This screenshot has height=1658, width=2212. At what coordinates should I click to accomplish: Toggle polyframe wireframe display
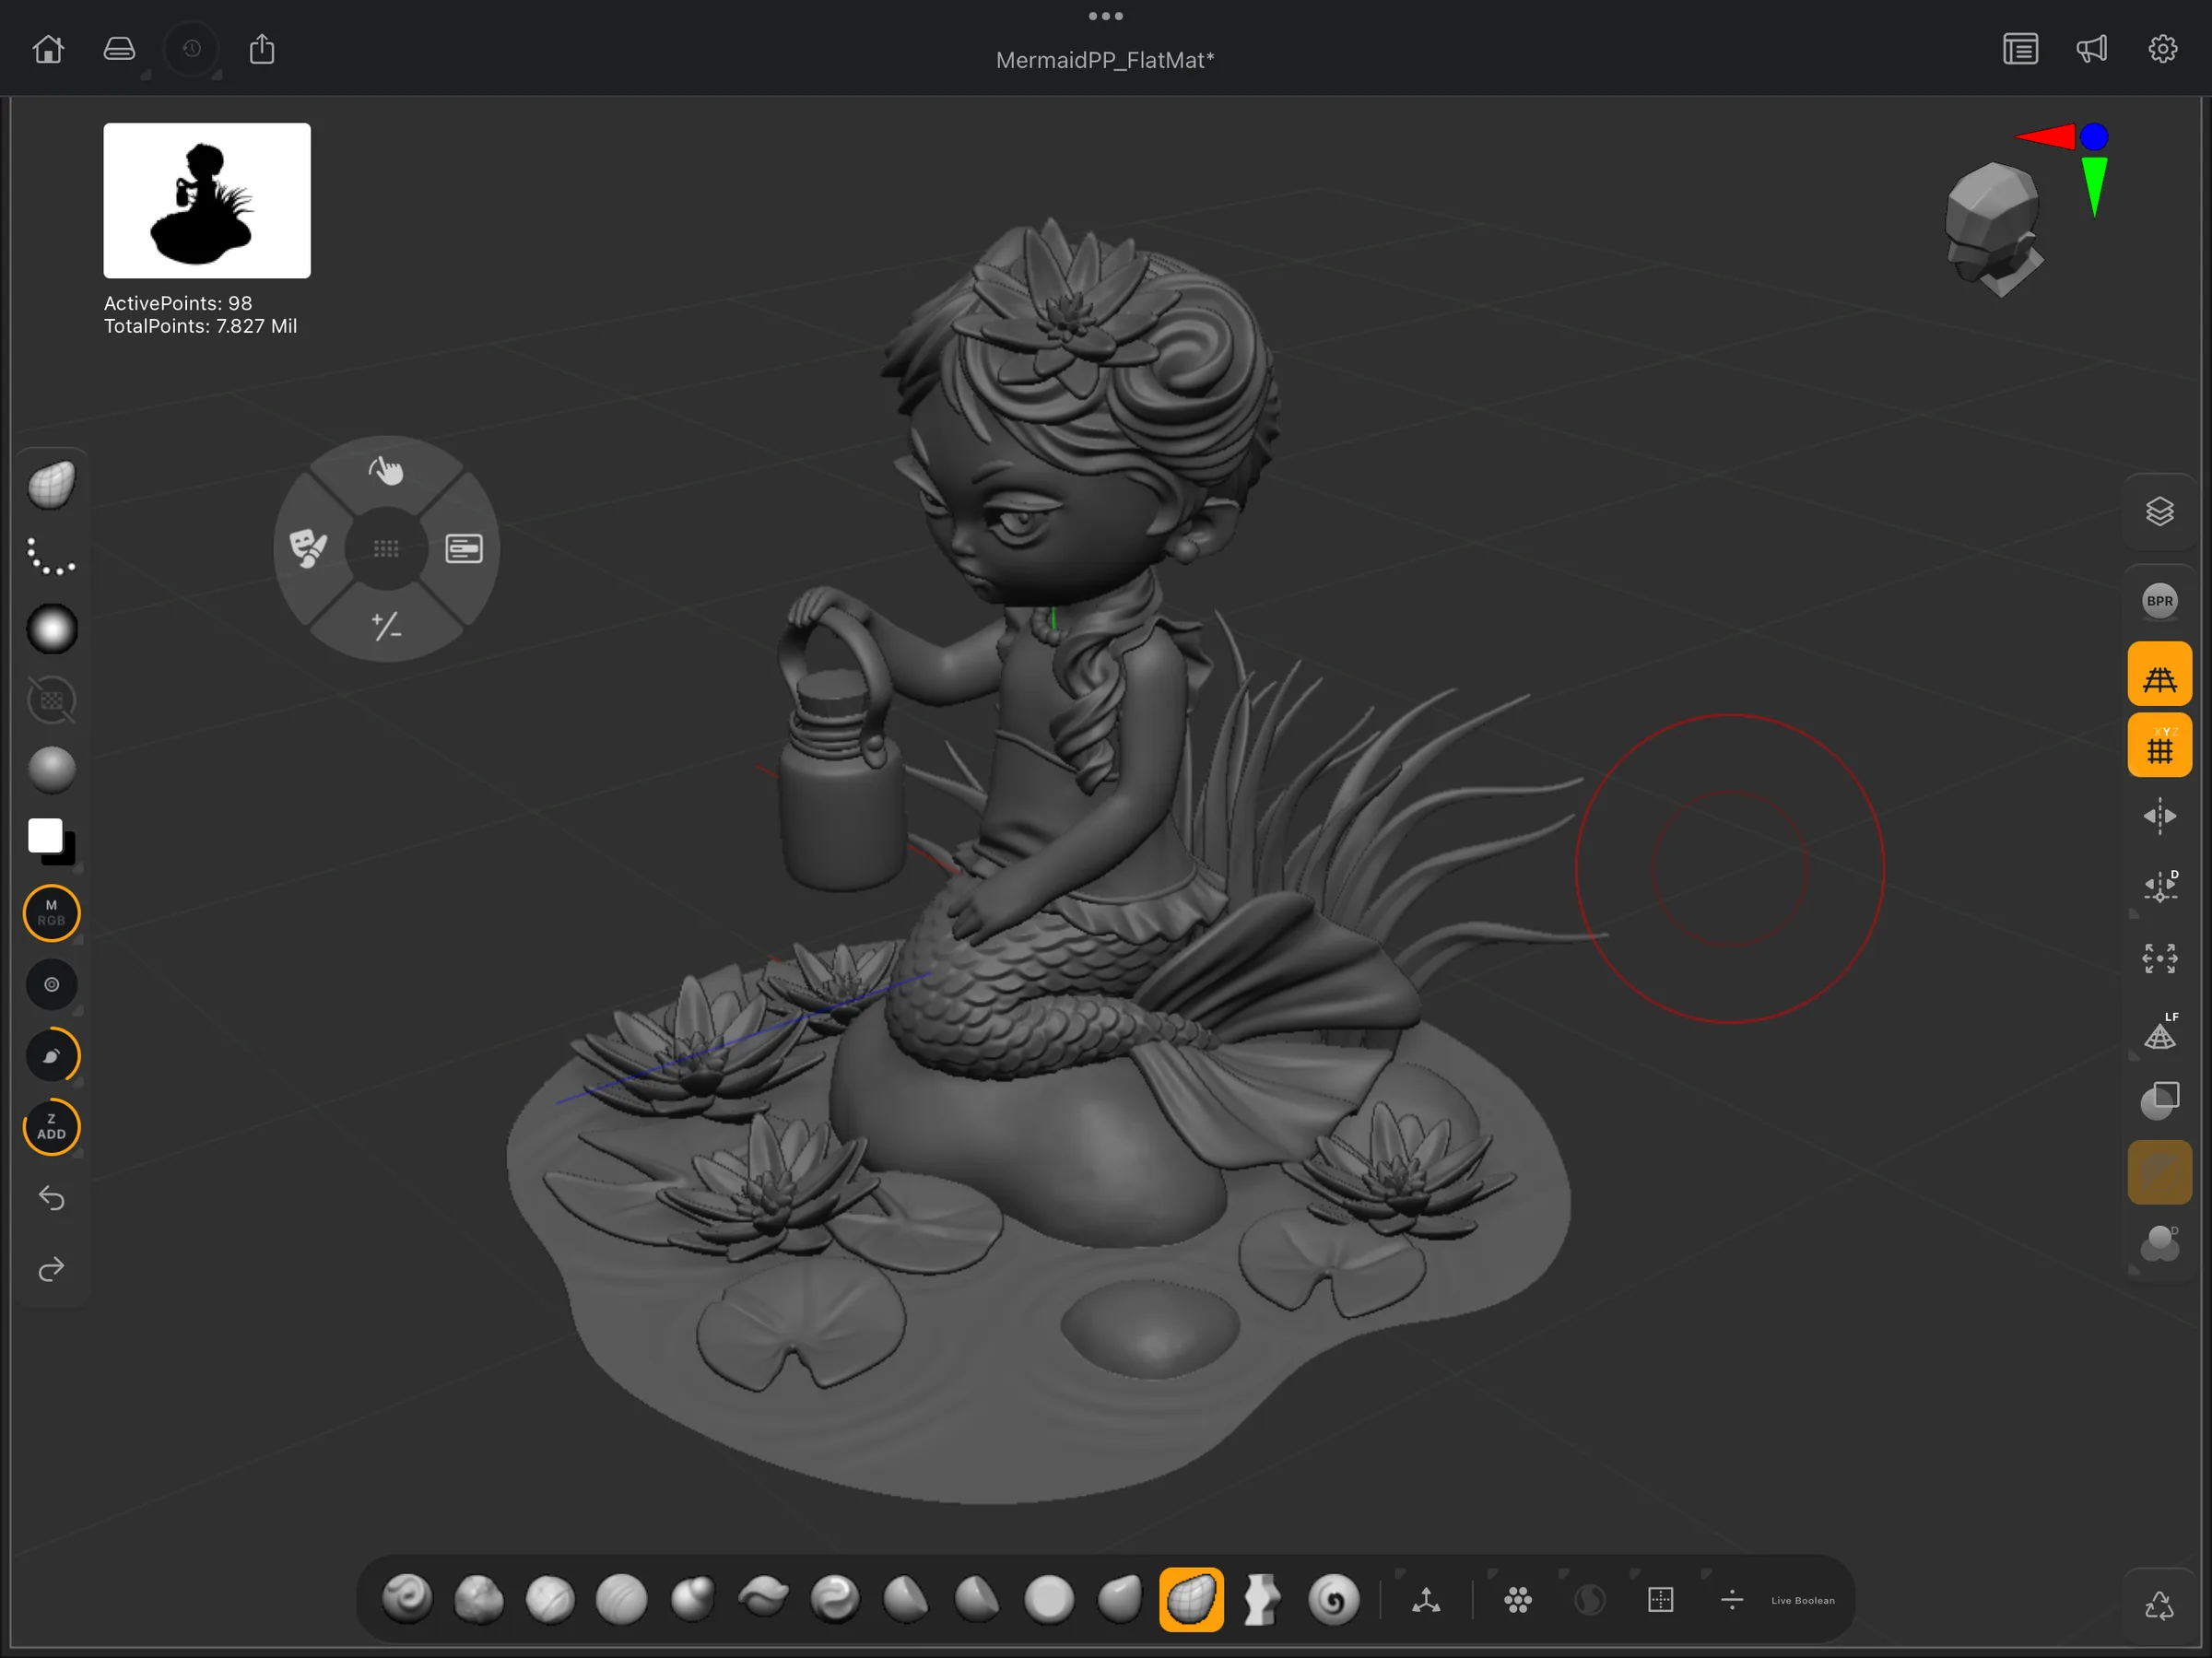(x=2160, y=673)
